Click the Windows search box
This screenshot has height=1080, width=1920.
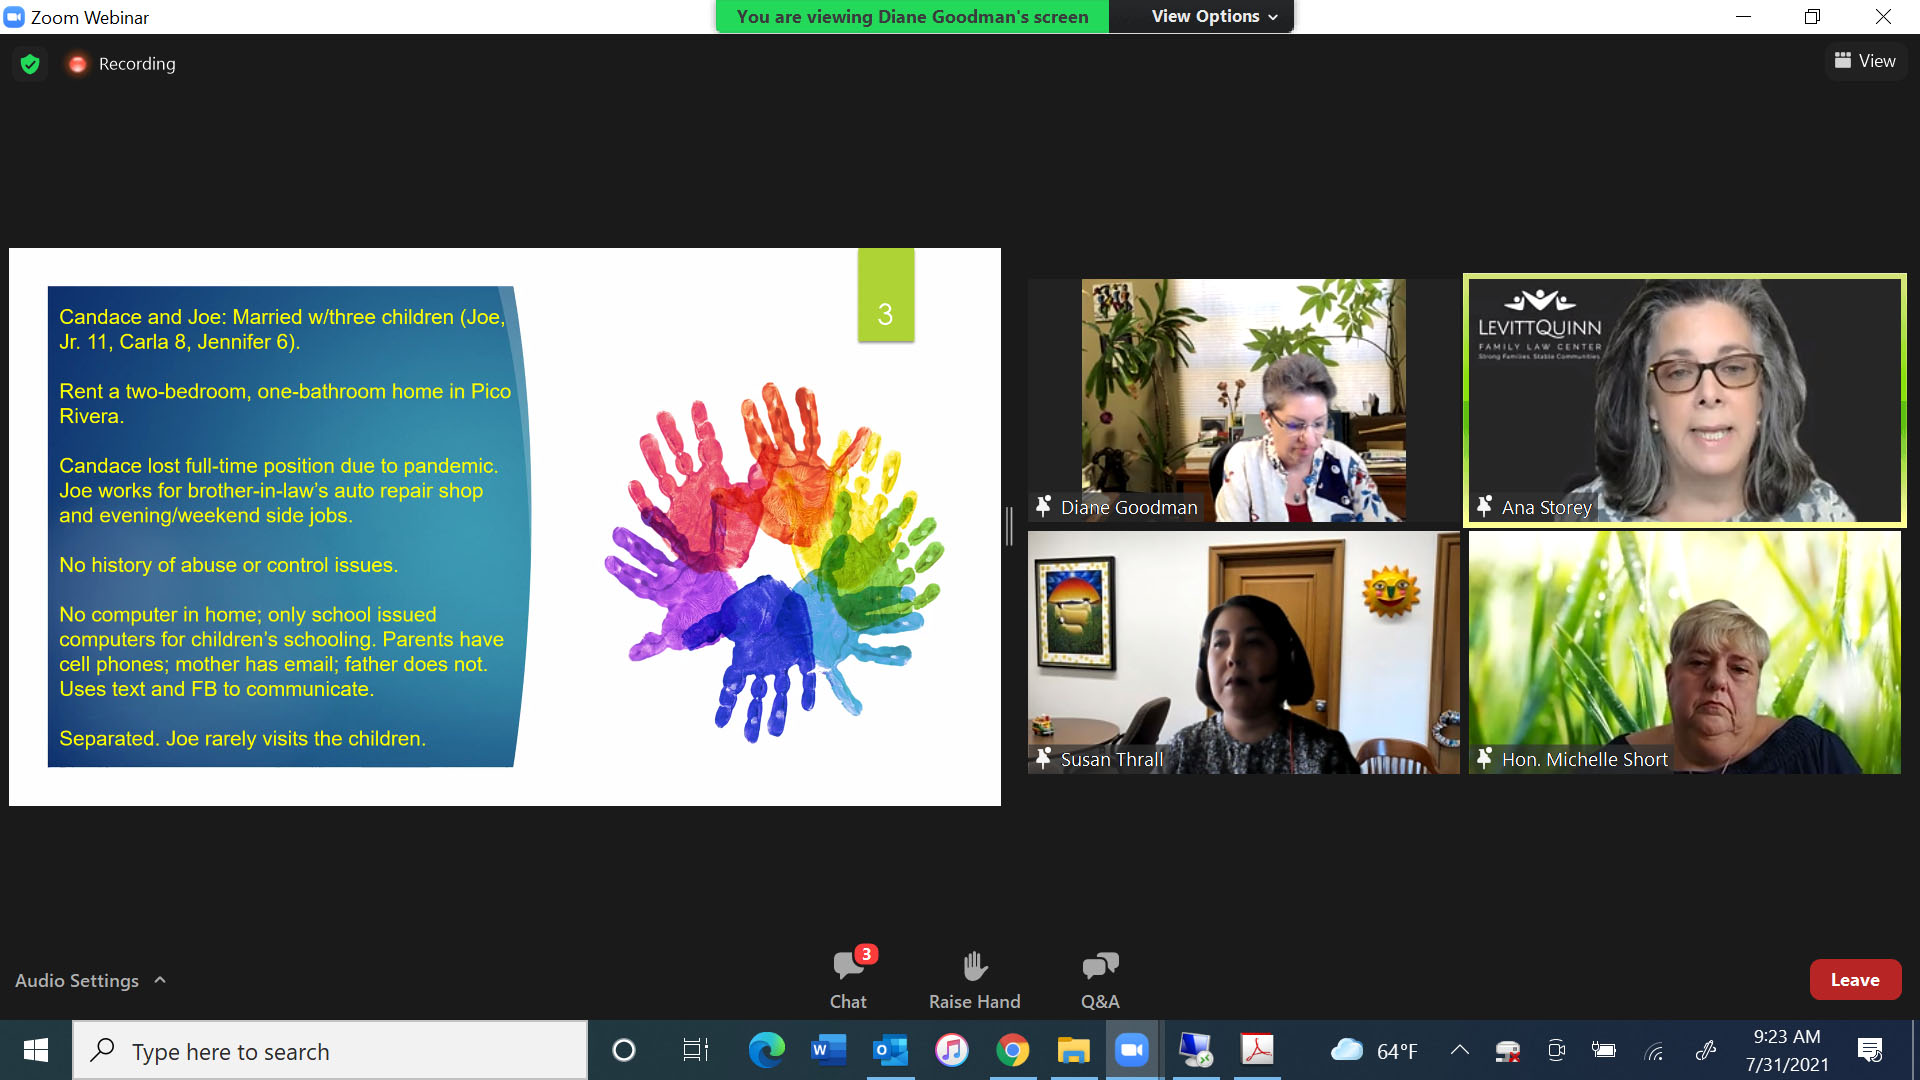pyautogui.click(x=330, y=1051)
